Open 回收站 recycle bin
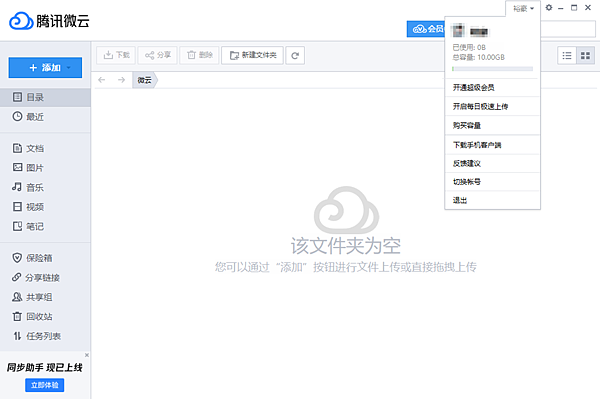Screen dimensions: 600x399 [45, 316]
